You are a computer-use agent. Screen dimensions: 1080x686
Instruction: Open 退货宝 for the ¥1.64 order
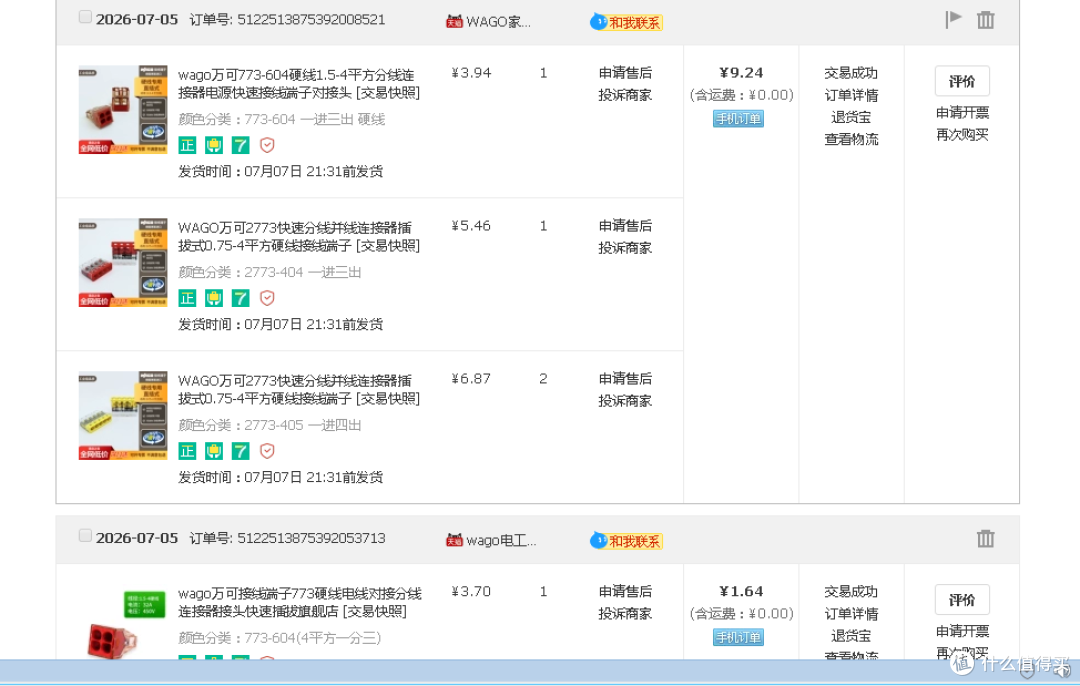(x=851, y=636)
